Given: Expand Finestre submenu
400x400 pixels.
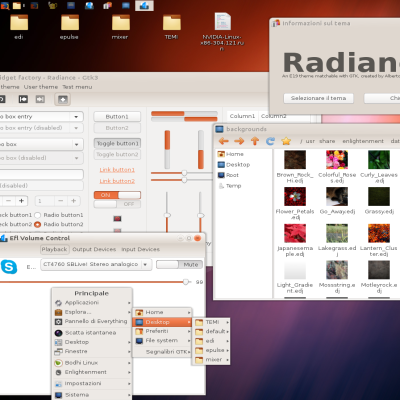Looking at the screenshot, I should [x=92, y=351].
